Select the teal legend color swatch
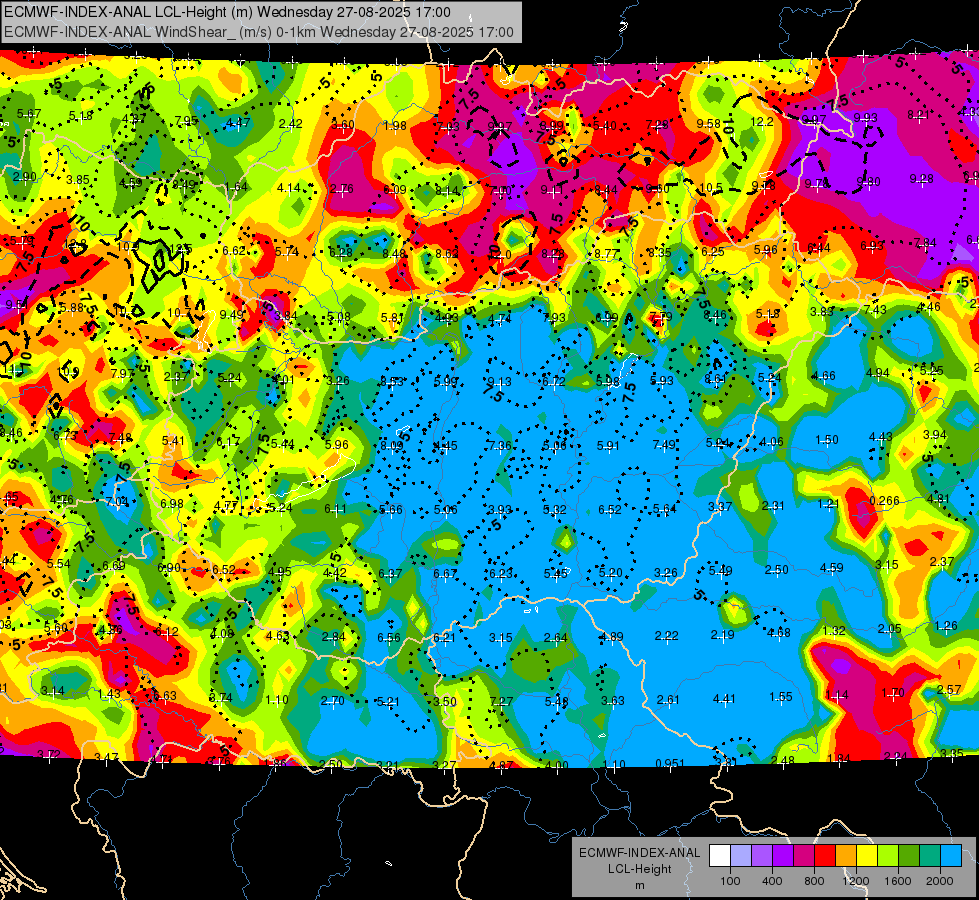The image size is (979, 900). [x=930, y=856]
